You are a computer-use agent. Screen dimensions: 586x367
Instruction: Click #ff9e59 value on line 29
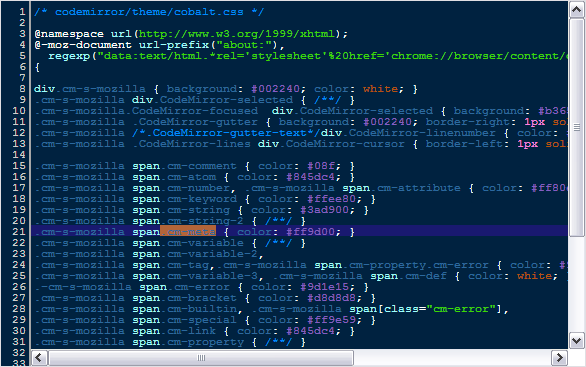[331, 320]
